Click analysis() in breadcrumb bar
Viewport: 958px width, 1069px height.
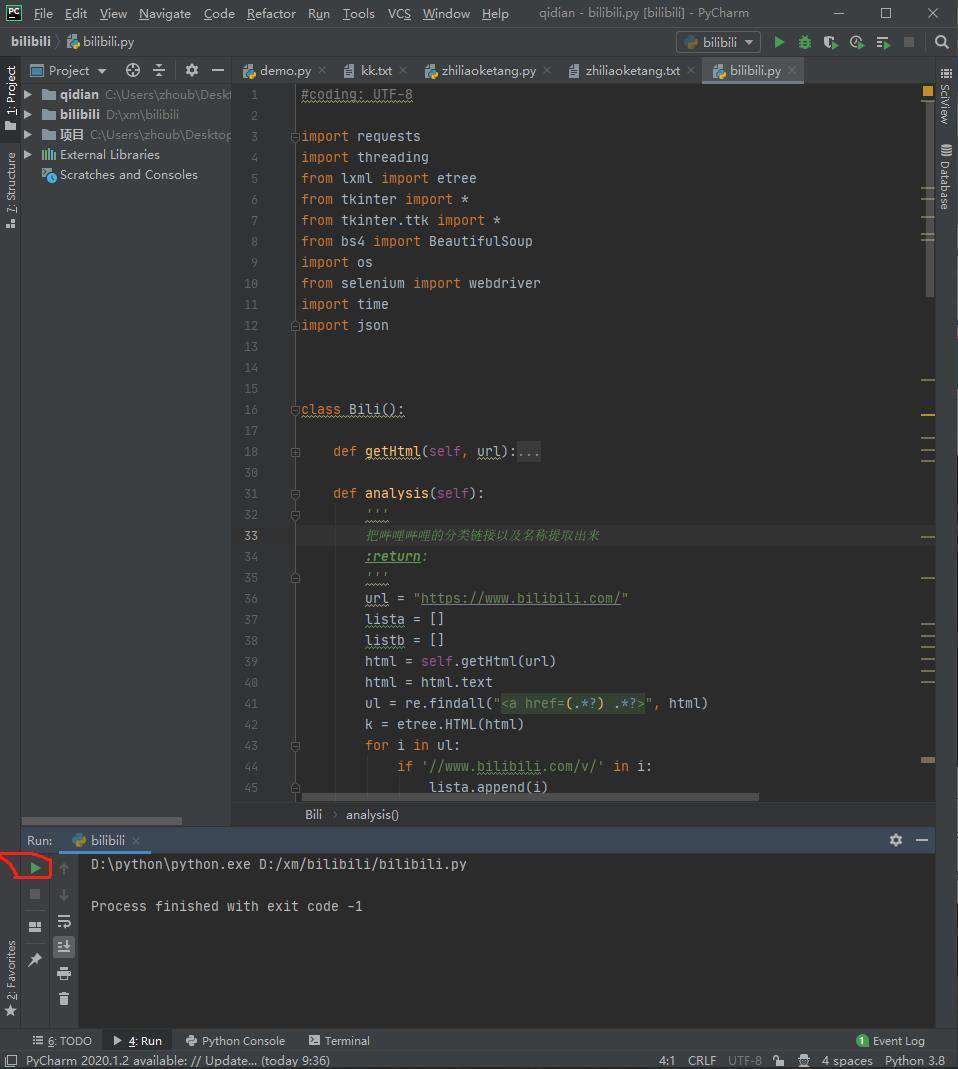click(372, 815)
